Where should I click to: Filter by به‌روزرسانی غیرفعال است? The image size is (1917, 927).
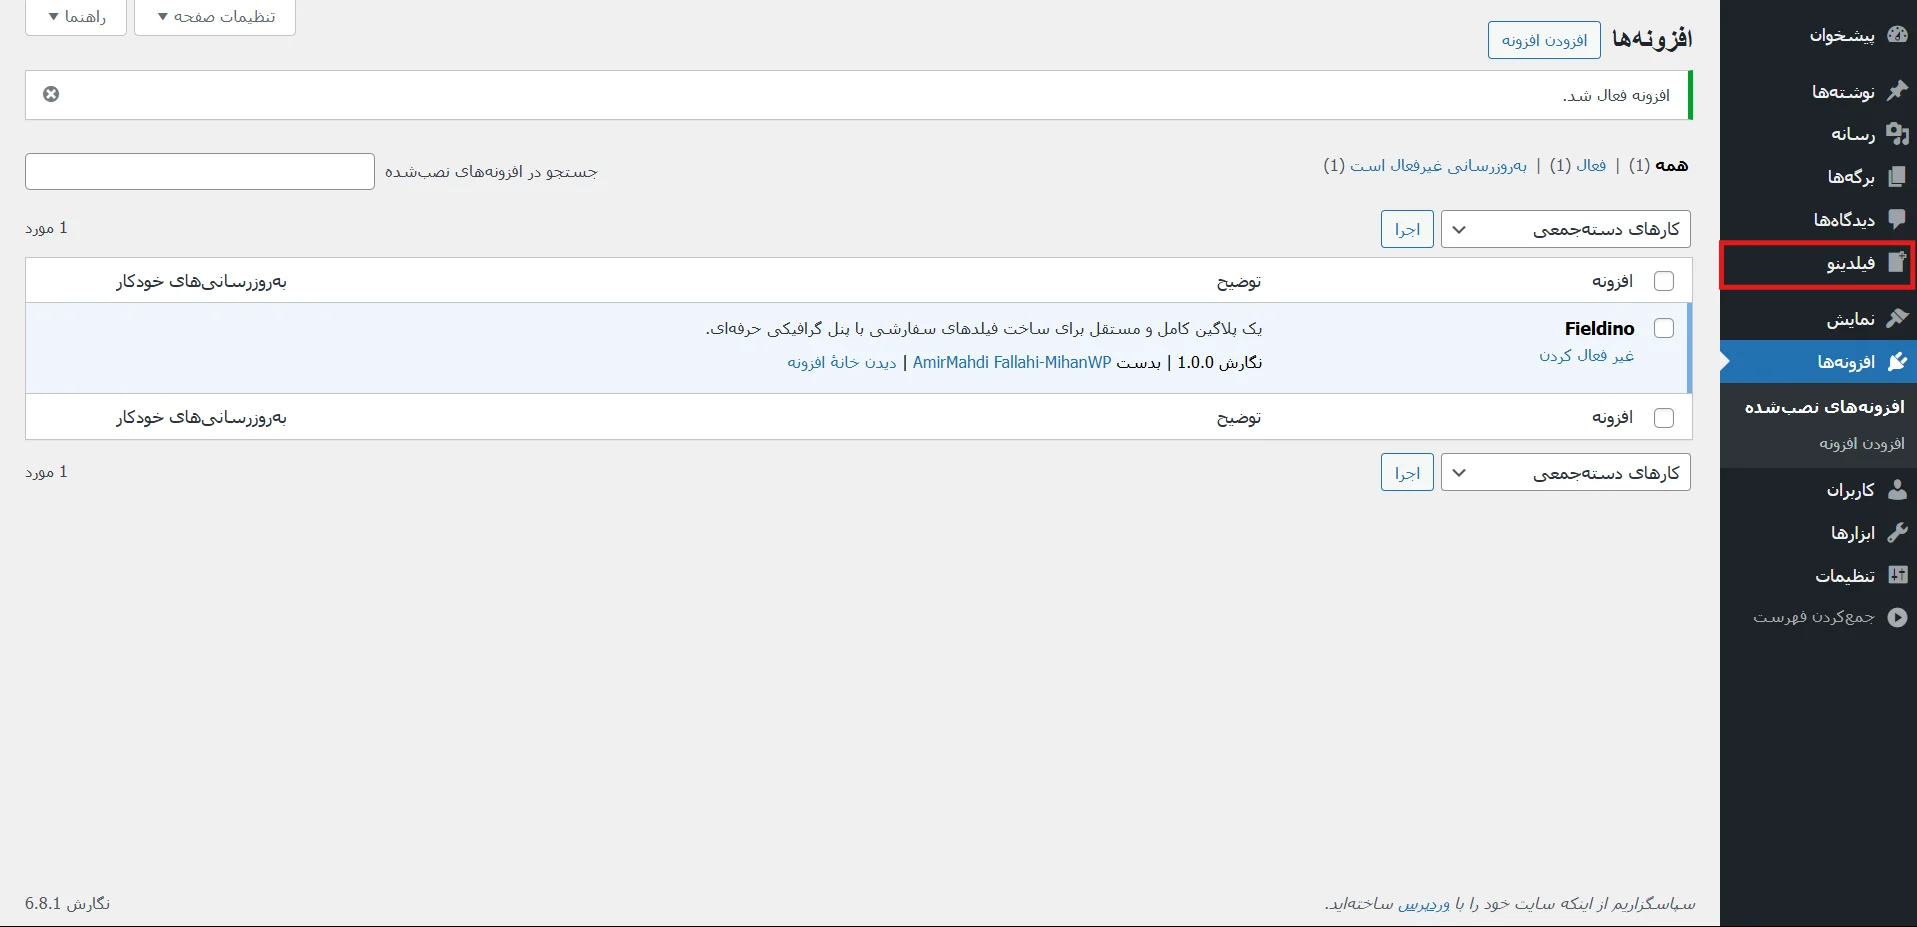tap(1439, 165)
